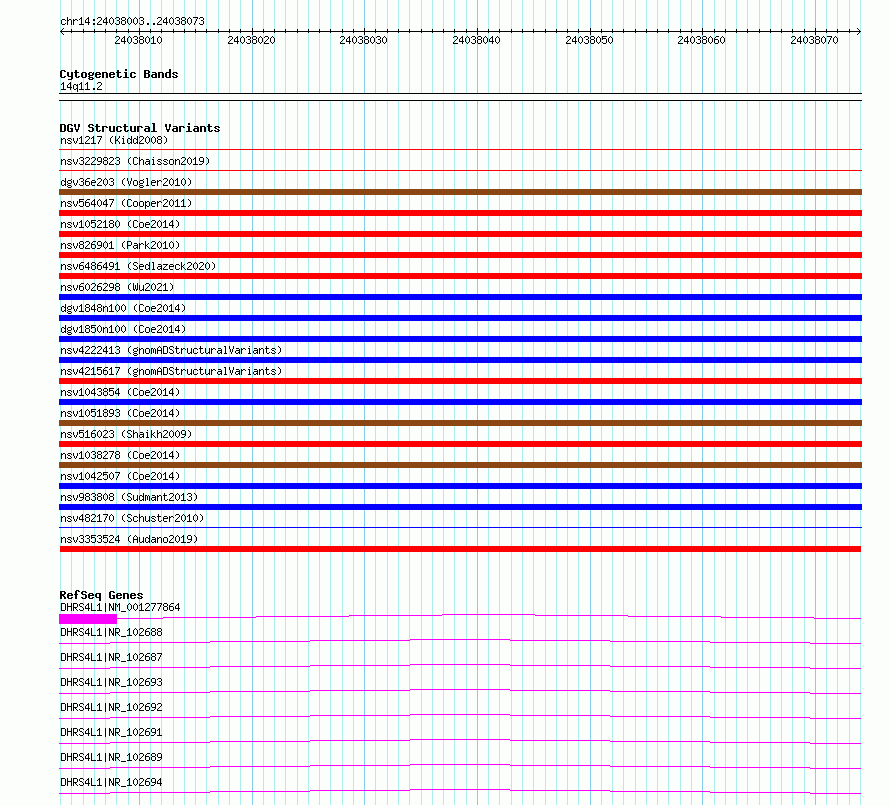890x805 pixels.
Task: Select the magenta DHRS4L1 exon block
Action: tap(88, 619)
